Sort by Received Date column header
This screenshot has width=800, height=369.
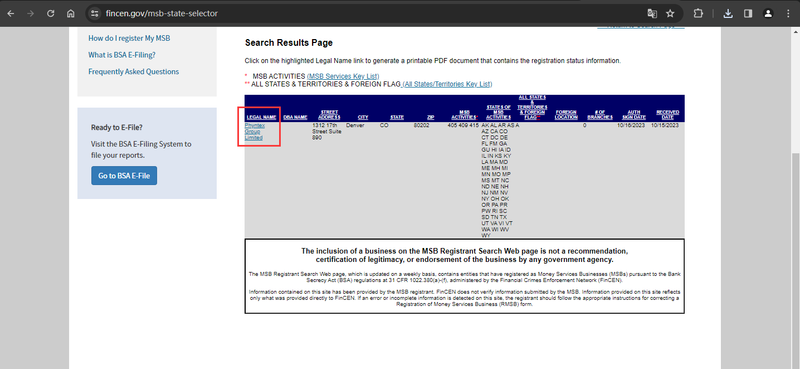point(667,115)
